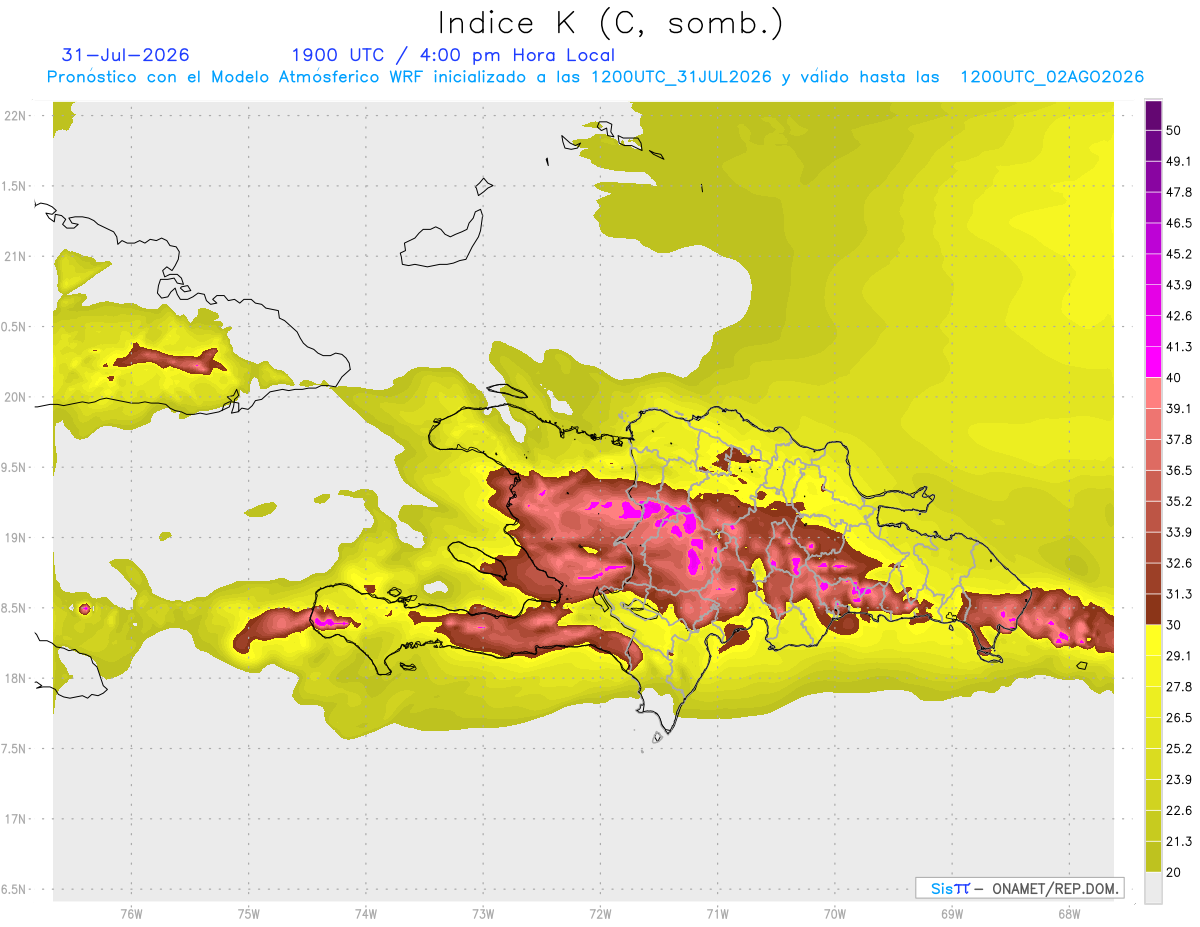Click the '17N' latitude label
The height and width of the screenshot is (927, 1200).
pyautogui.click(x=14, y=819)
